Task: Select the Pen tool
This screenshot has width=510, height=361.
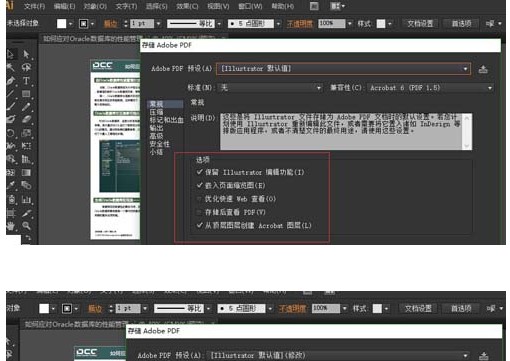Action: pos(11,81)
